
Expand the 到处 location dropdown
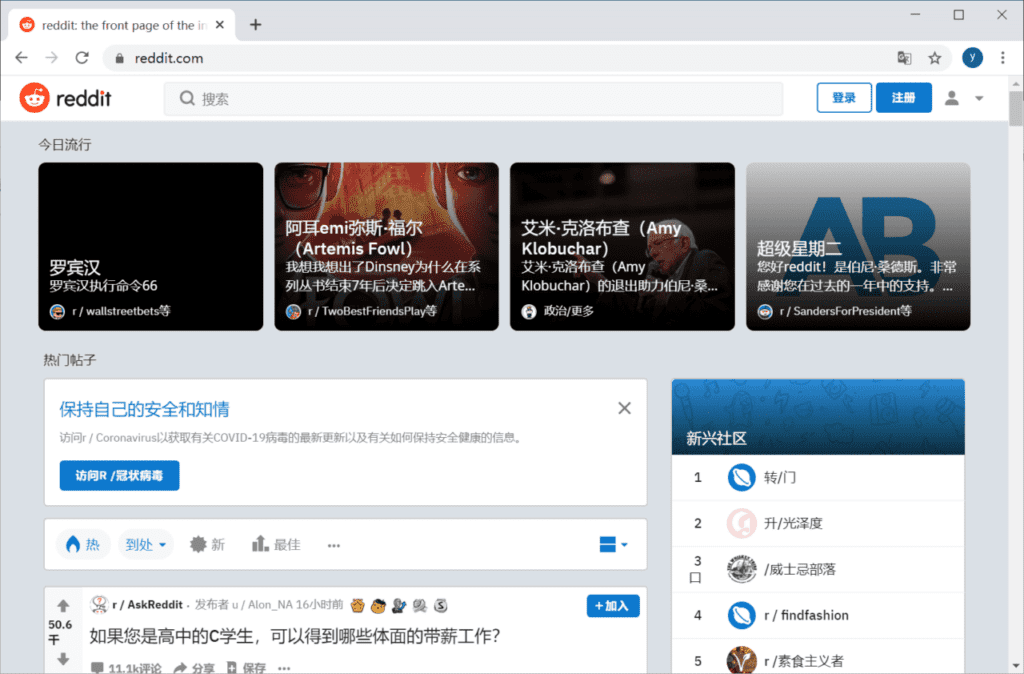146,545
